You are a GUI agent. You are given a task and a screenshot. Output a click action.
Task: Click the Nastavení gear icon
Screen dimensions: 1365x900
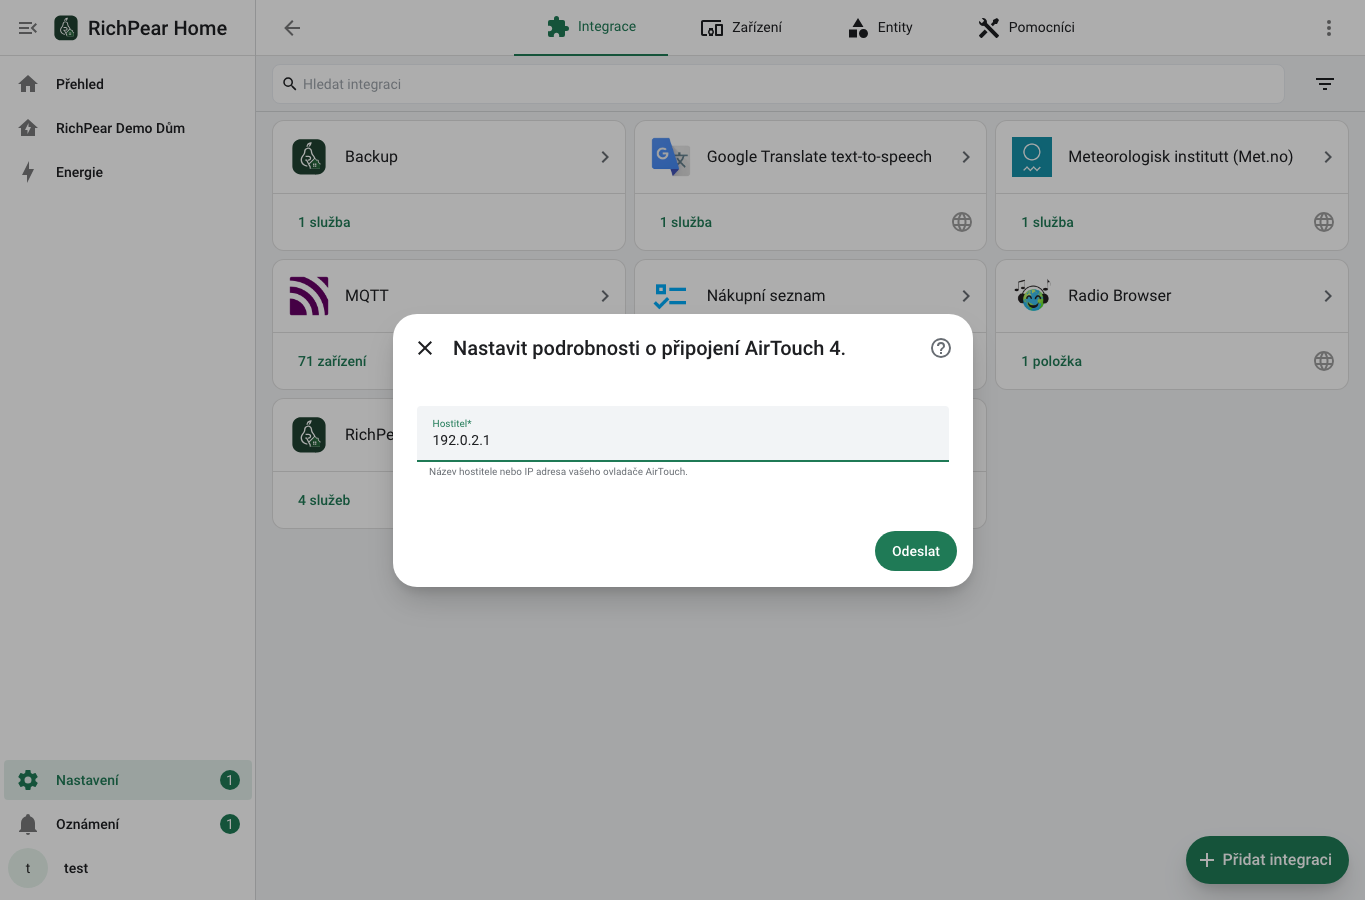tap(28, 780)
